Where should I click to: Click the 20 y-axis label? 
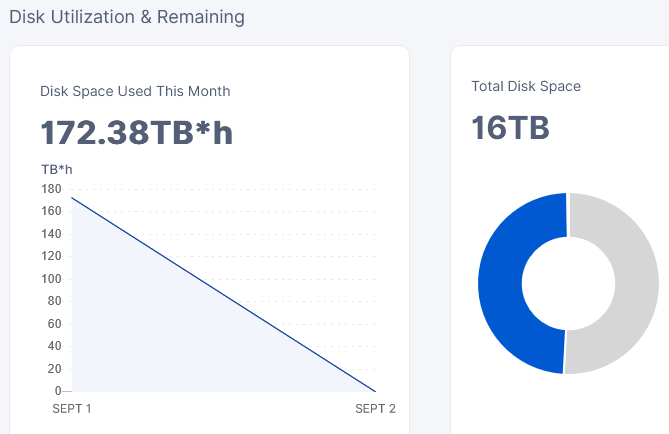(x=54, y=369)
